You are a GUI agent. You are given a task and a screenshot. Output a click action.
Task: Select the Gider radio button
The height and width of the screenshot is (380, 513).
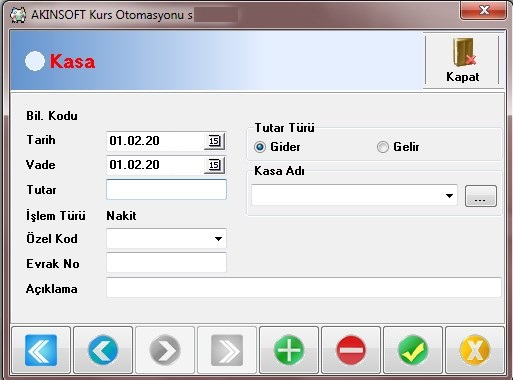click(260, 147)
